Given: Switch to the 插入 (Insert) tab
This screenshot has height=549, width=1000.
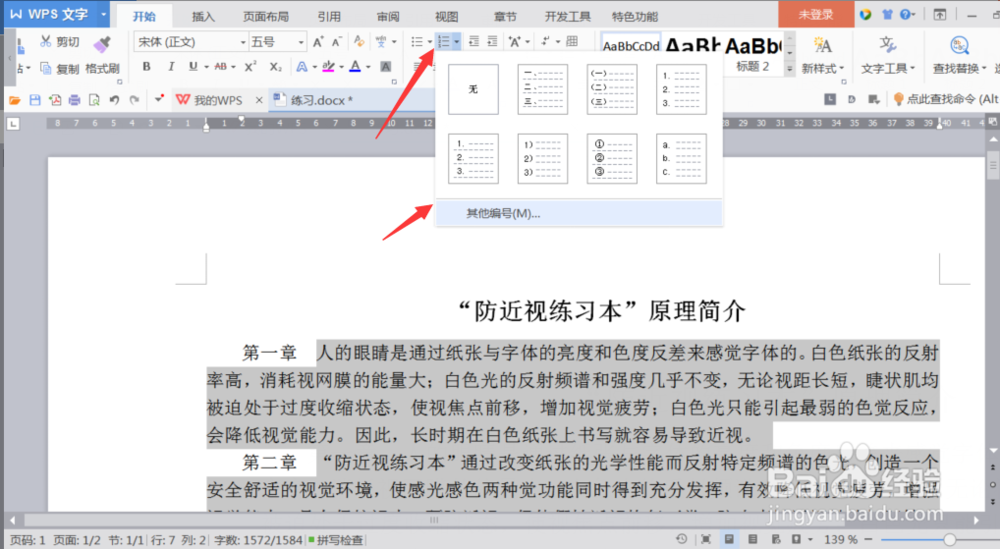Looking at the screenshot, I should tap(203, 17).
